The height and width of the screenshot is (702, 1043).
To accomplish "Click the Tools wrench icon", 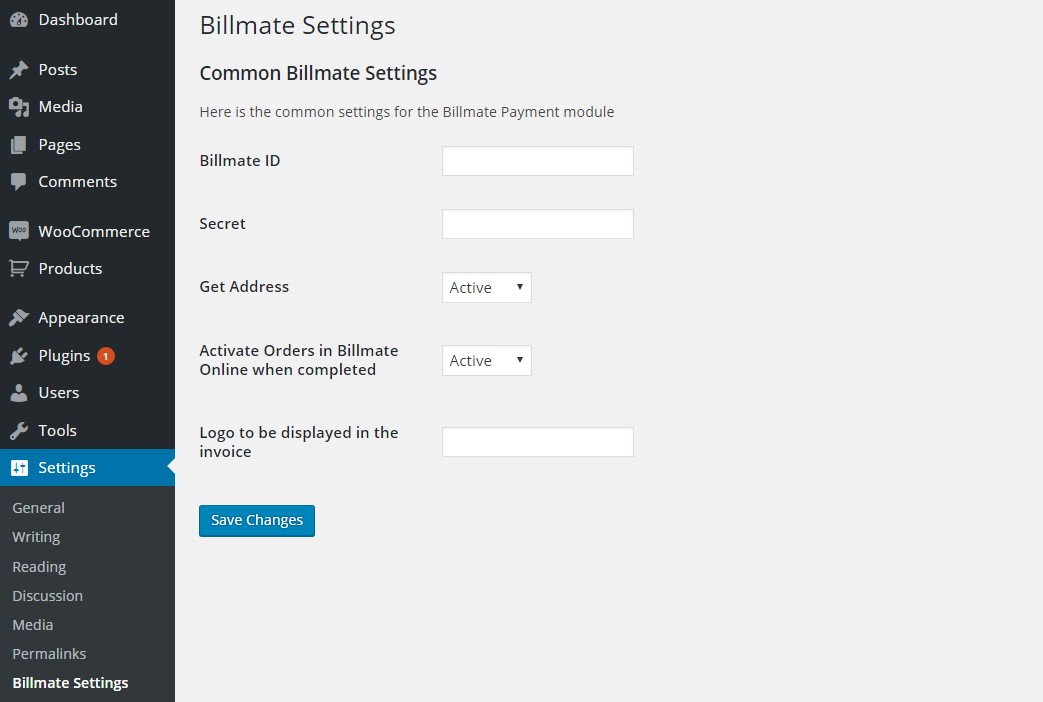I will click(19, 431).
